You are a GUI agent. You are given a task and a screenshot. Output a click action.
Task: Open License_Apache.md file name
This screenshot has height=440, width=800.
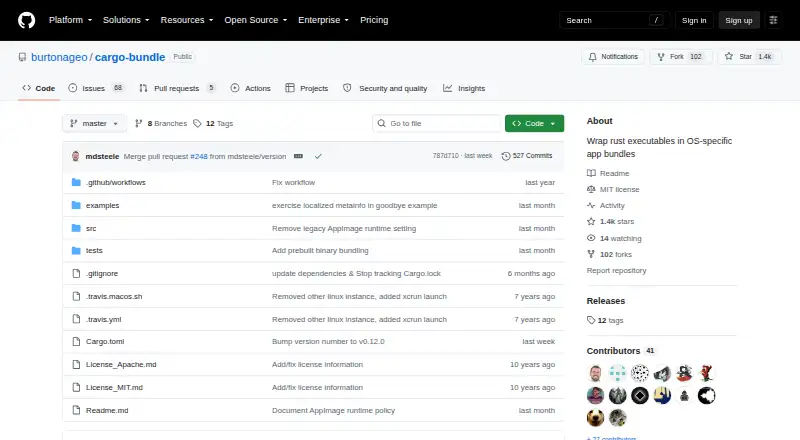click(x=121, y=364)
